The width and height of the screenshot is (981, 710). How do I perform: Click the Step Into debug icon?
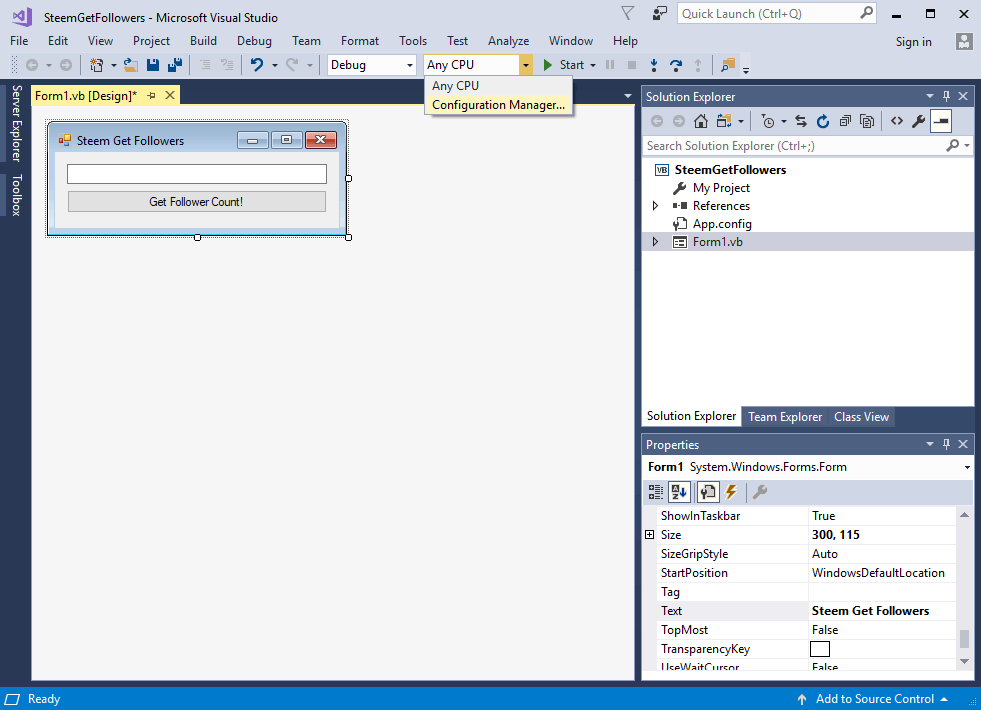pyautogui.click(x=654, y=65)
